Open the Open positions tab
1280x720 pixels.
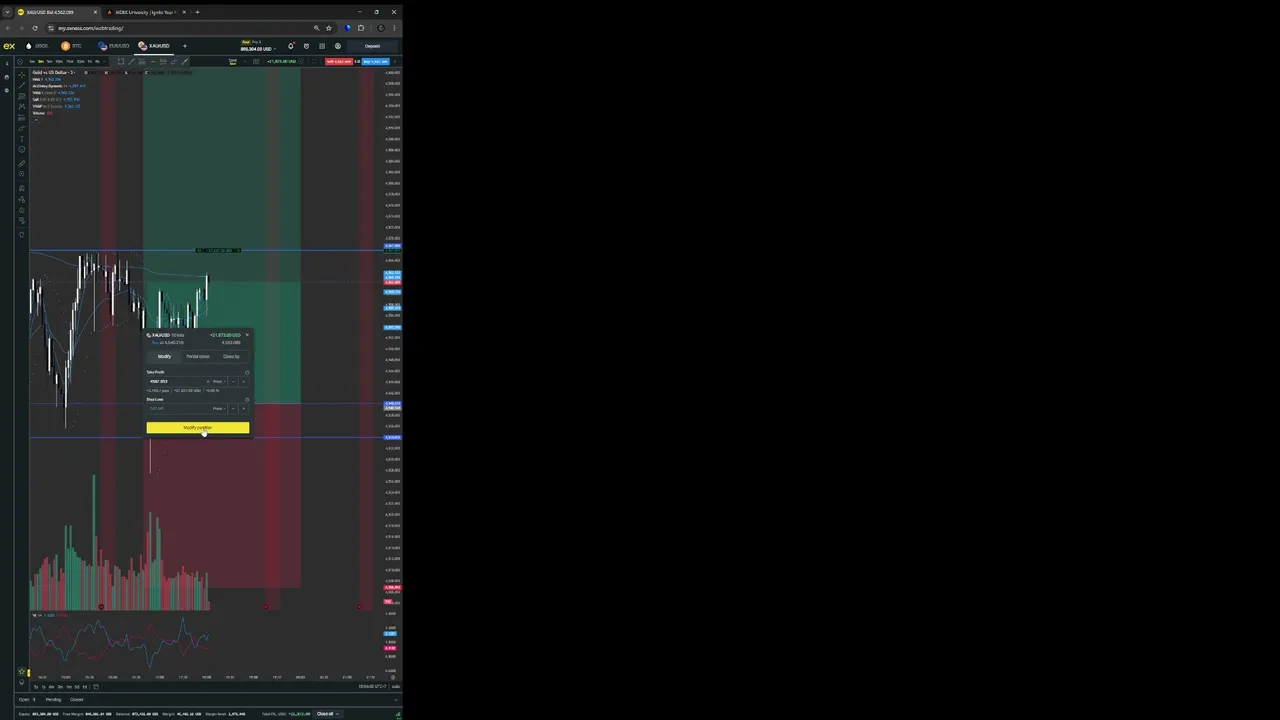coord(27,700)
